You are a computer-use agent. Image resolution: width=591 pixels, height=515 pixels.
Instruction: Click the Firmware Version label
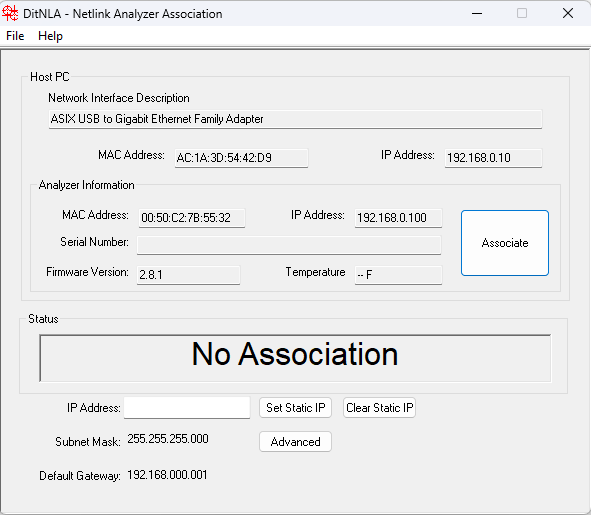tap(87, 272)
